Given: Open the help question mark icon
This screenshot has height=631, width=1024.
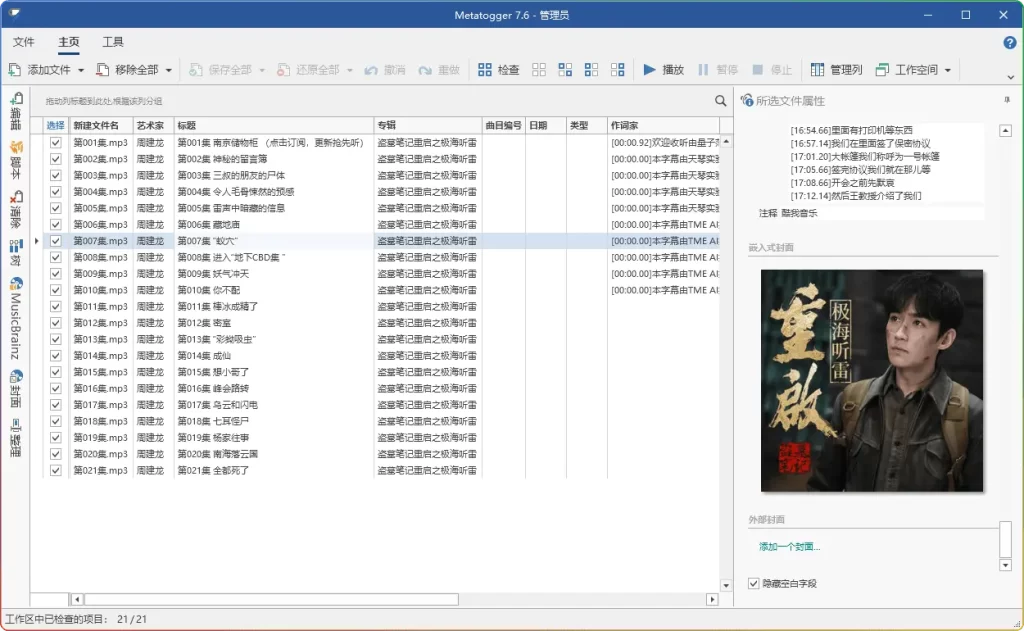Looking at the screenshot, I should 1010,43.
